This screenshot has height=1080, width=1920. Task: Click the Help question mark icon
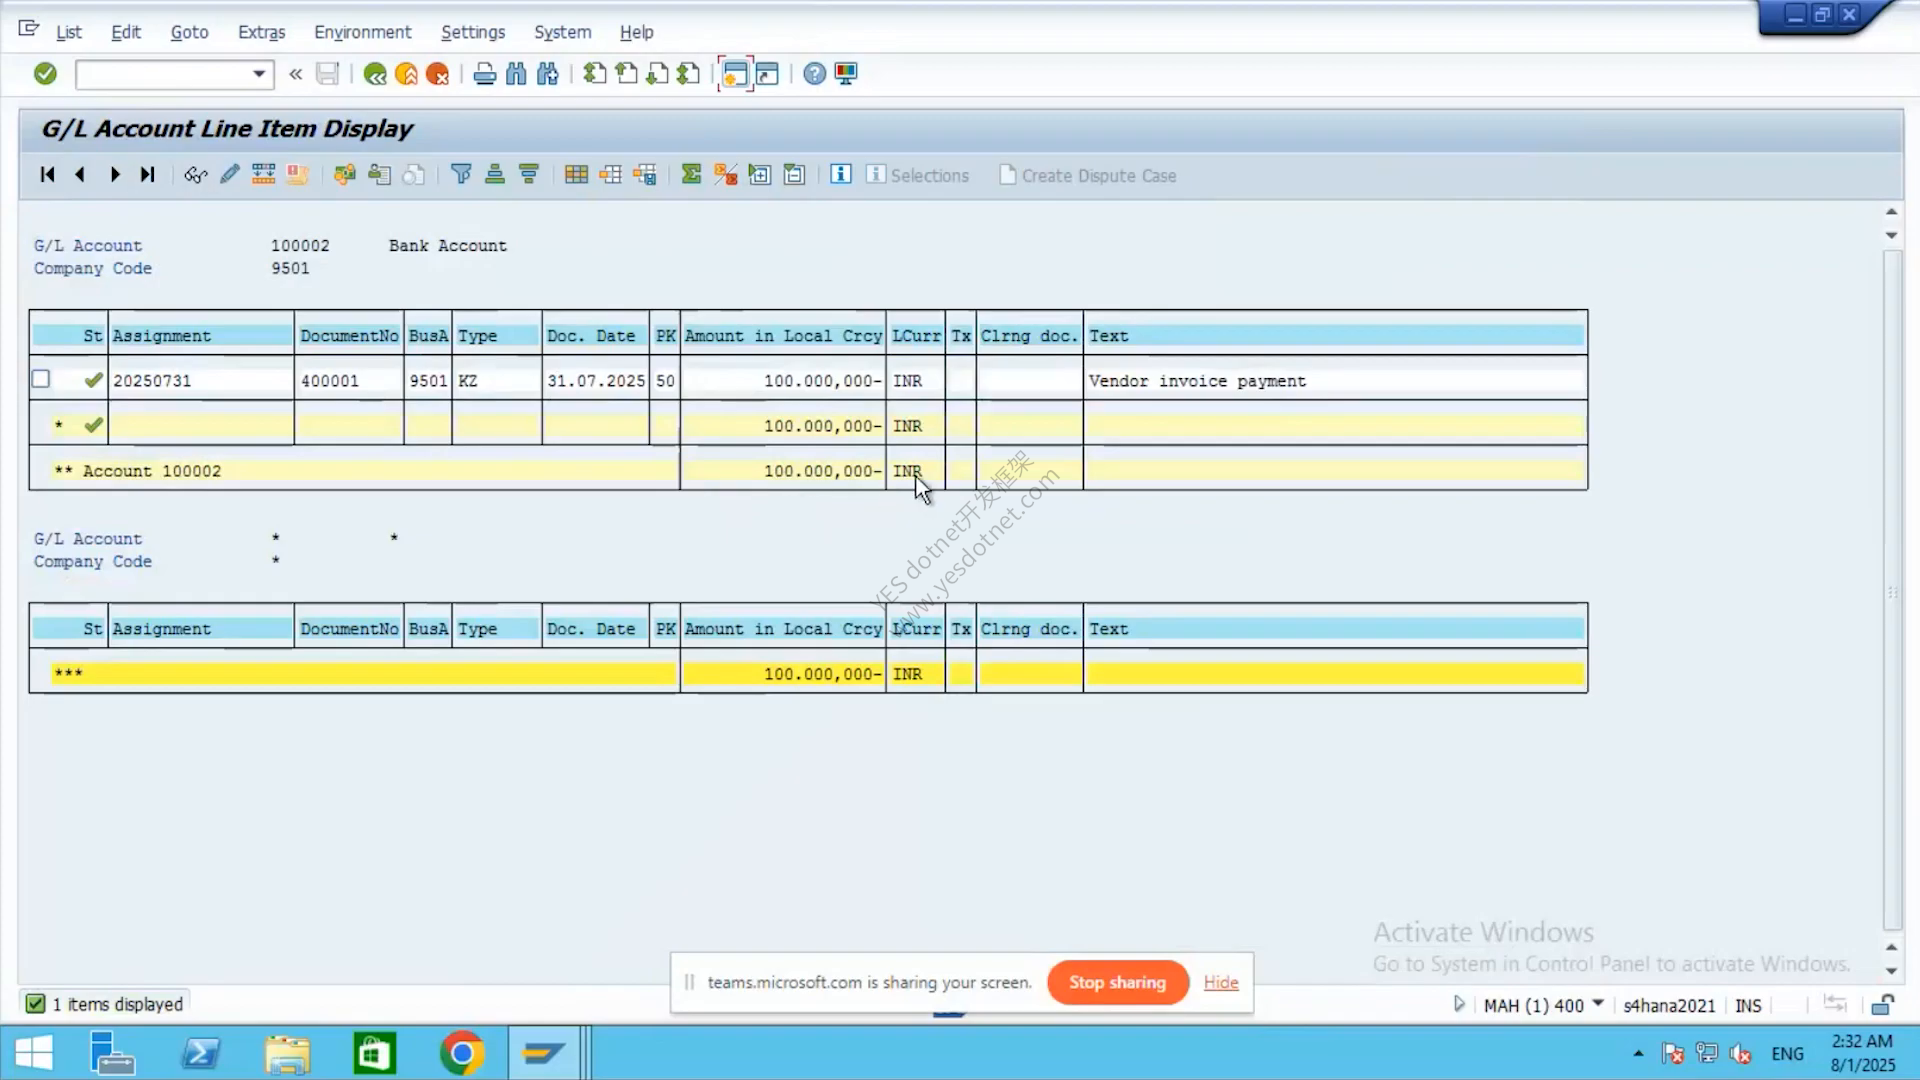pos(815,74)
